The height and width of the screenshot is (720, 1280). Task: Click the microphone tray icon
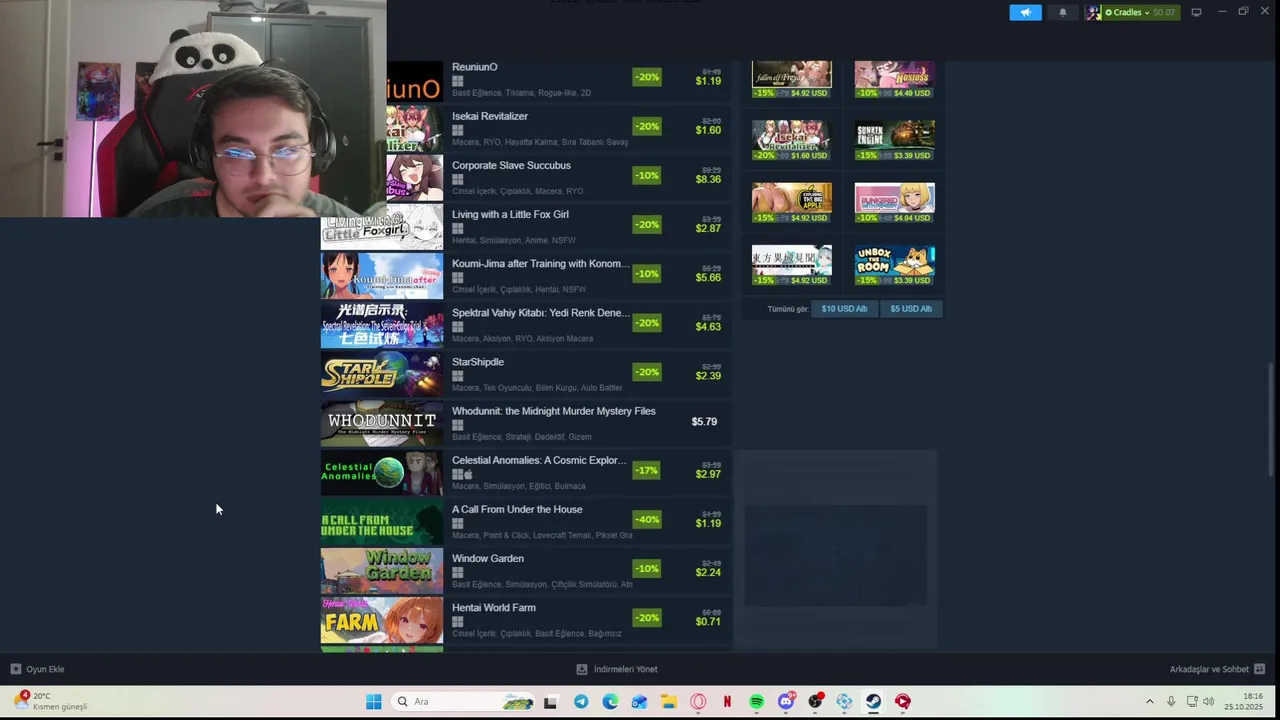(x=1171, y=702)
